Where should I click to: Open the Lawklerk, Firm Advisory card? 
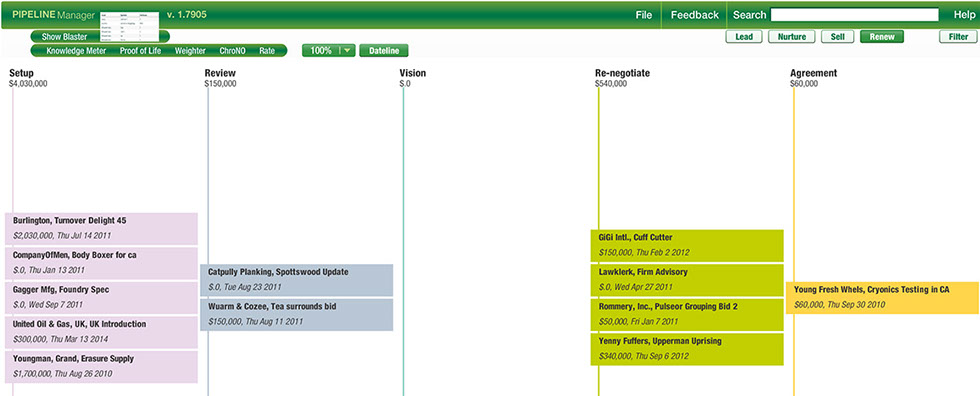[x=687, y=280]
